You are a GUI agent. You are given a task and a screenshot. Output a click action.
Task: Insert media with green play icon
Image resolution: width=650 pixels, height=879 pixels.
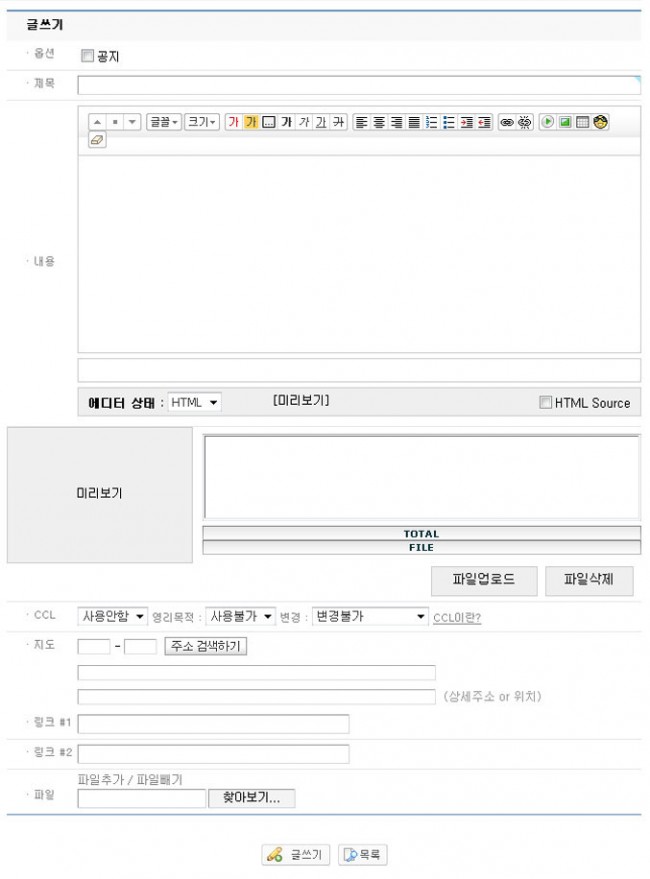548,122
